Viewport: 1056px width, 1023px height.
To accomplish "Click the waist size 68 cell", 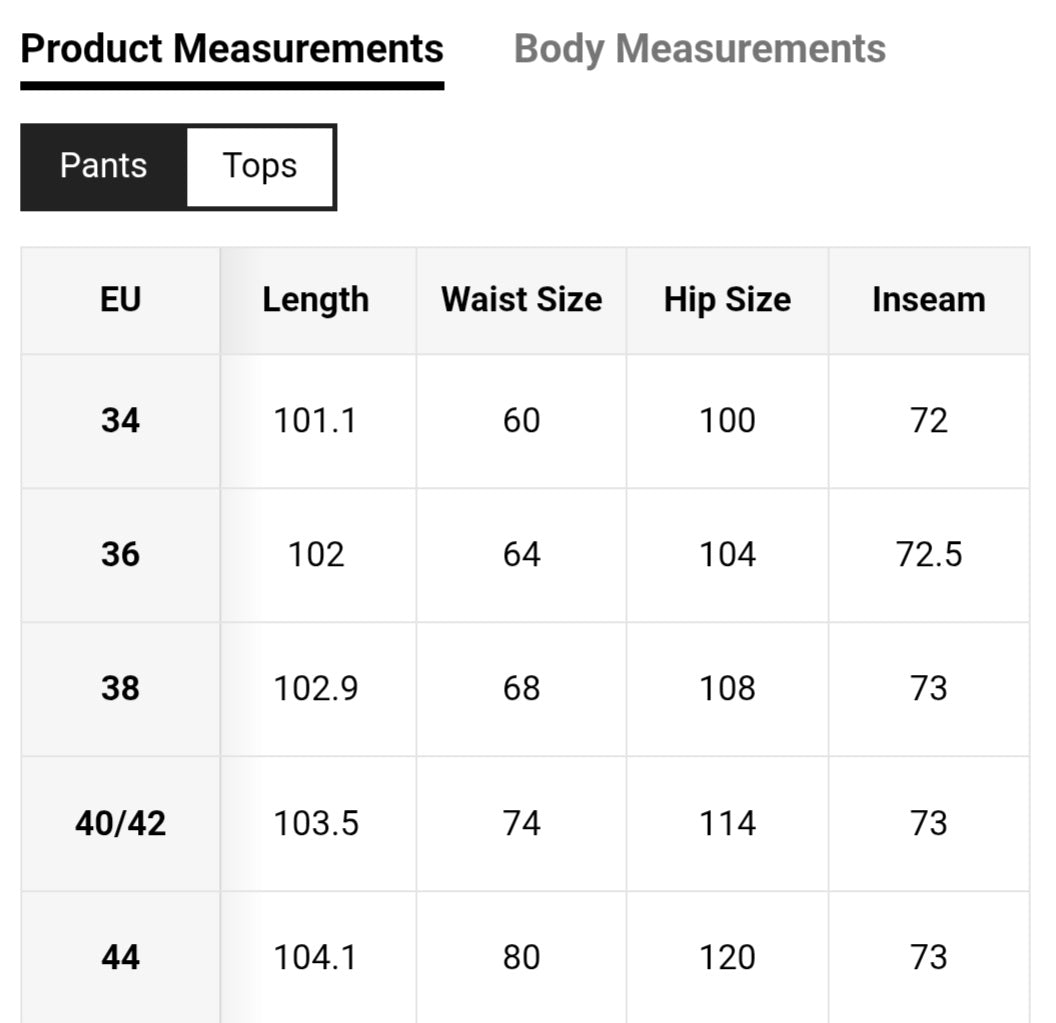I will coord(521,689).
